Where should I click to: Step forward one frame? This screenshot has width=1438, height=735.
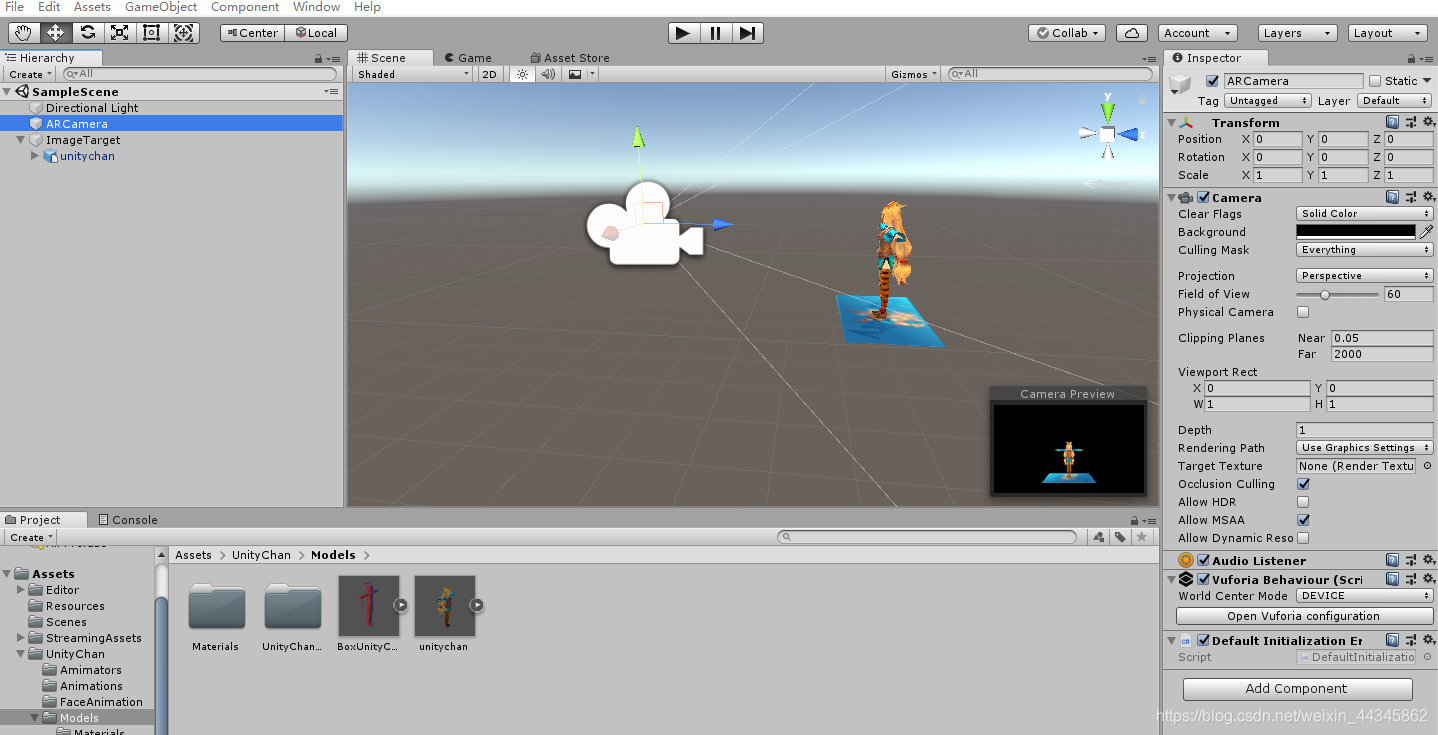[747, 33]
